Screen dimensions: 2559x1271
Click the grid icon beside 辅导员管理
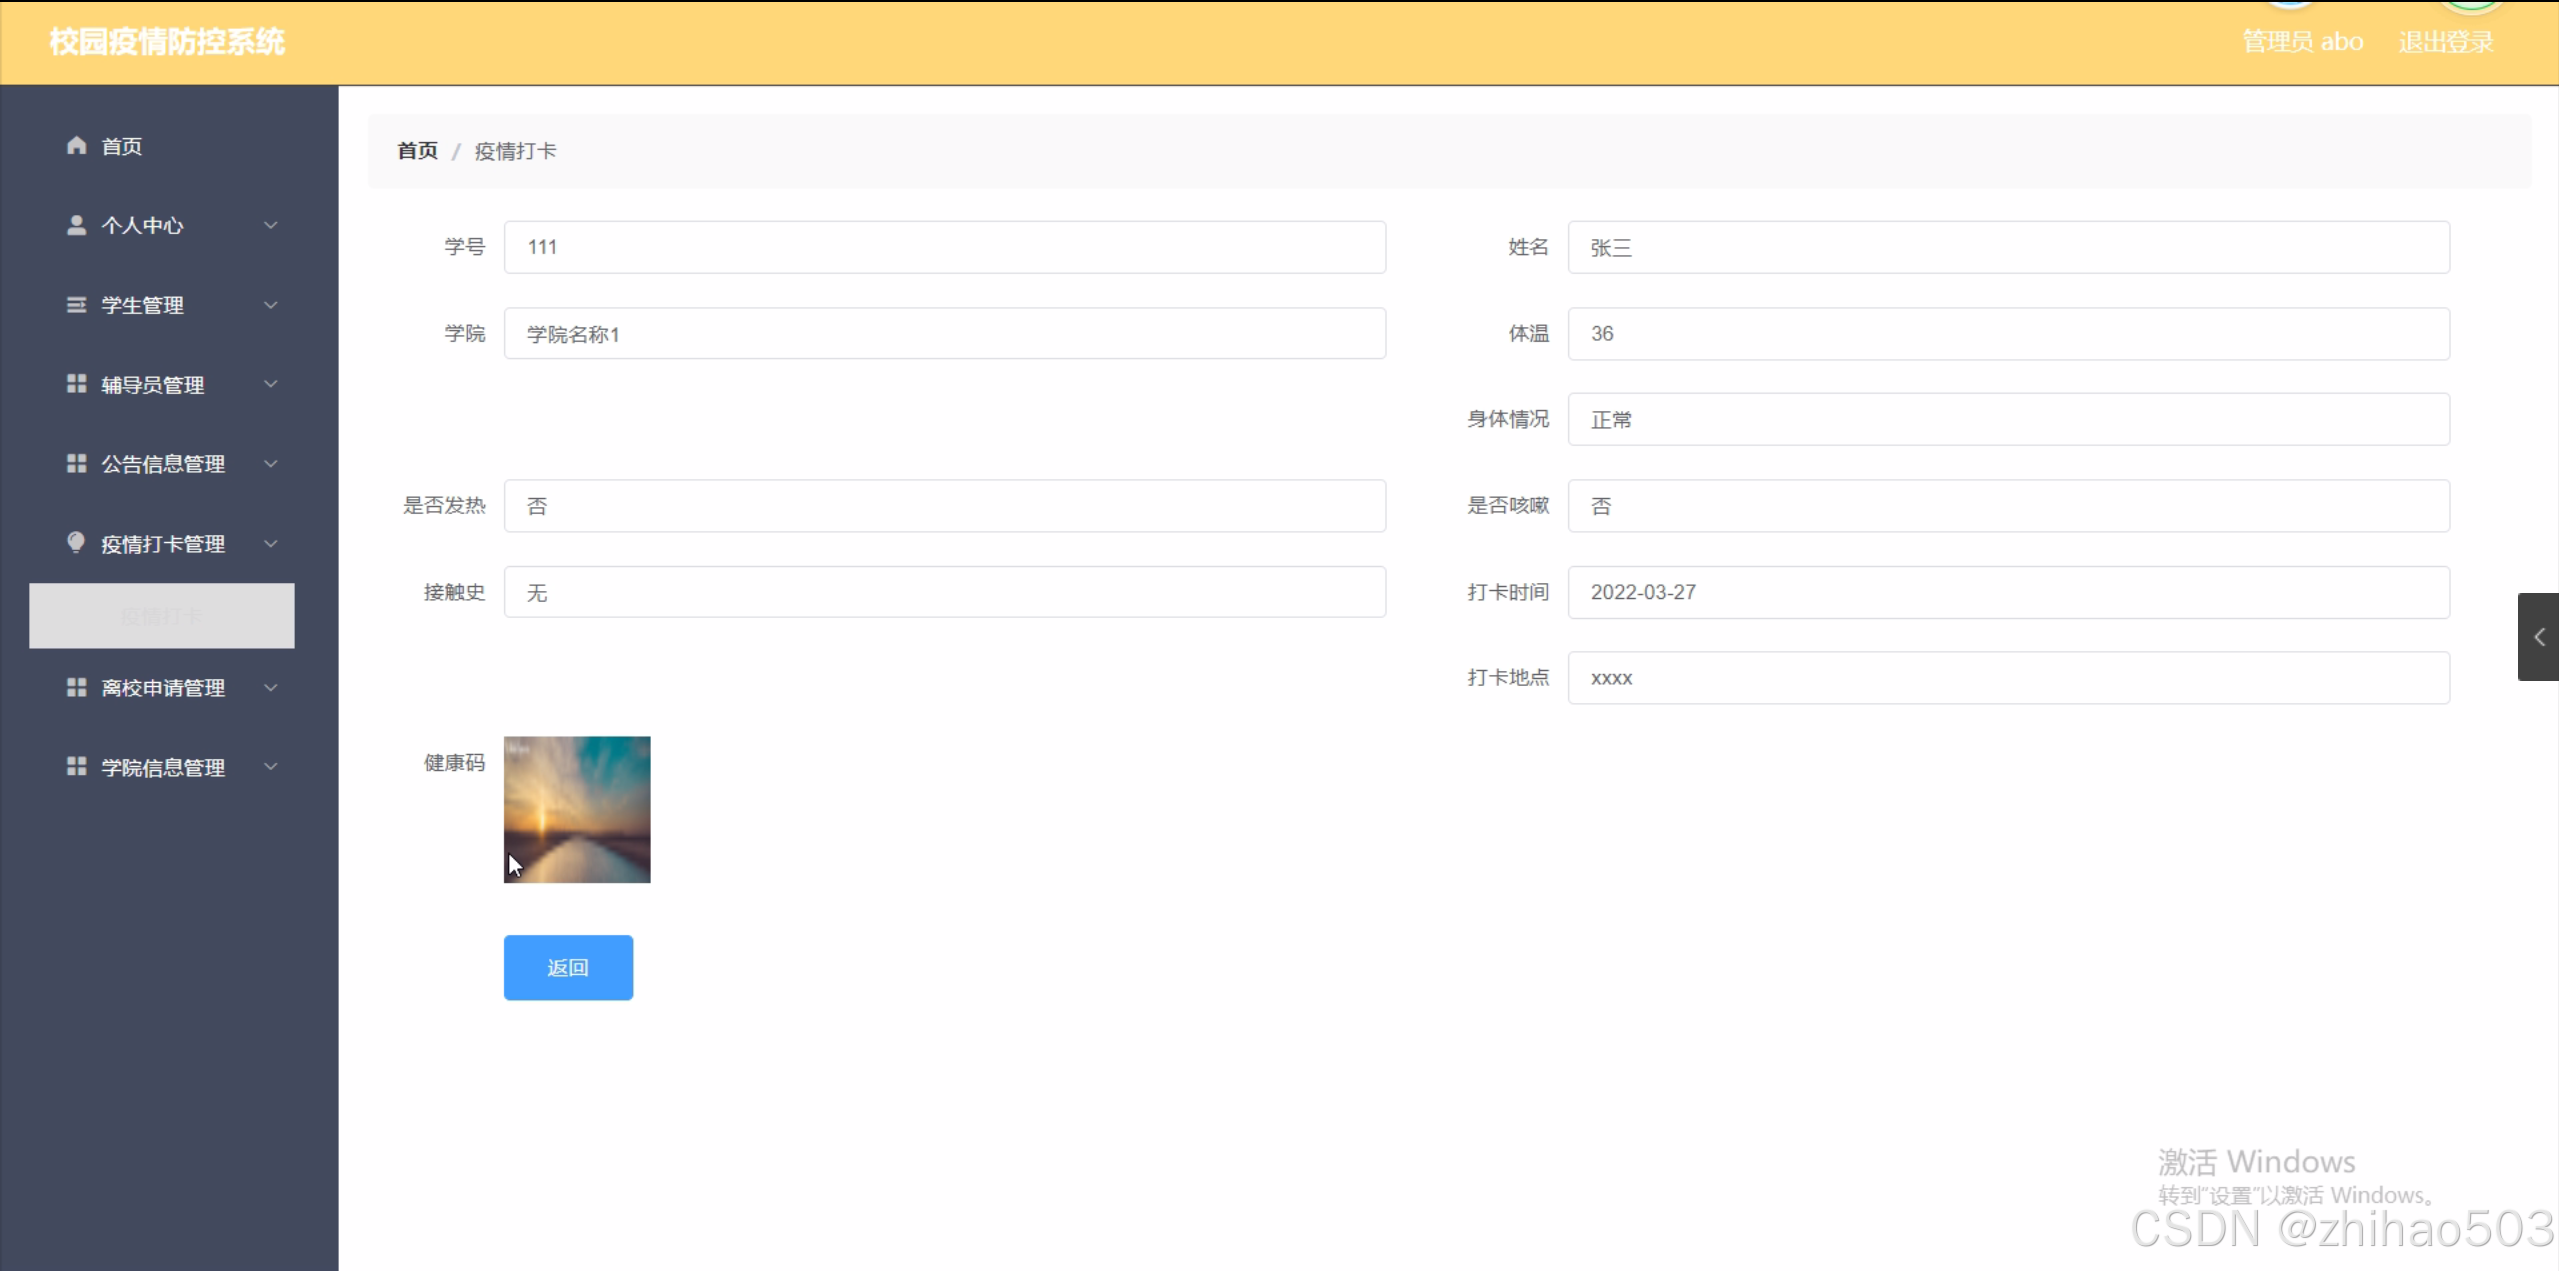76,384
